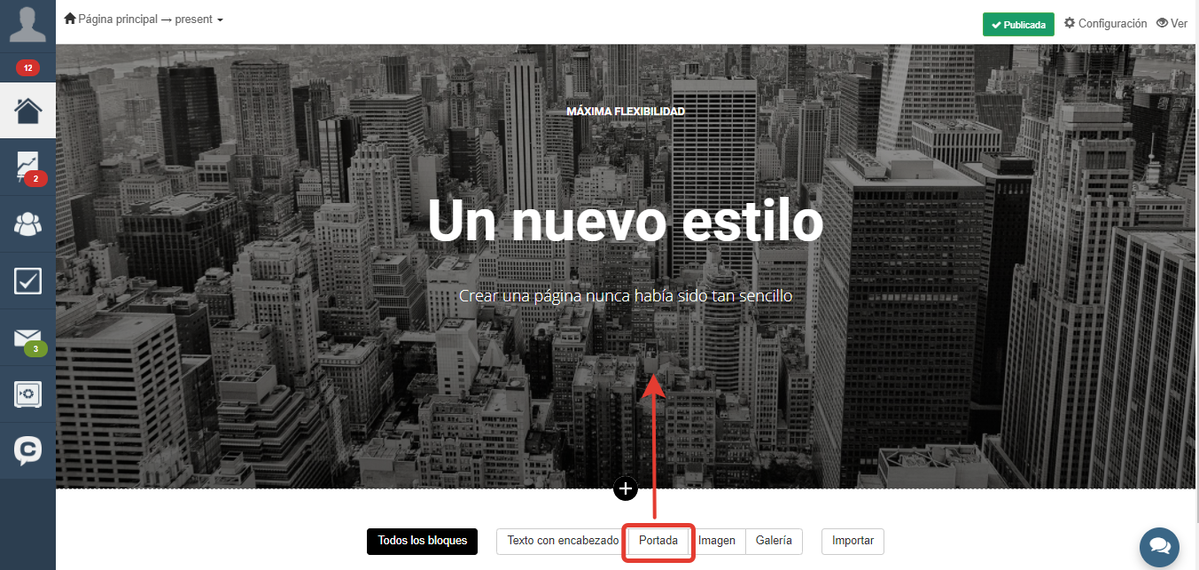Open the mail envelope sidebar icon
Screen dimensions: 1199x570
point(29,339)
